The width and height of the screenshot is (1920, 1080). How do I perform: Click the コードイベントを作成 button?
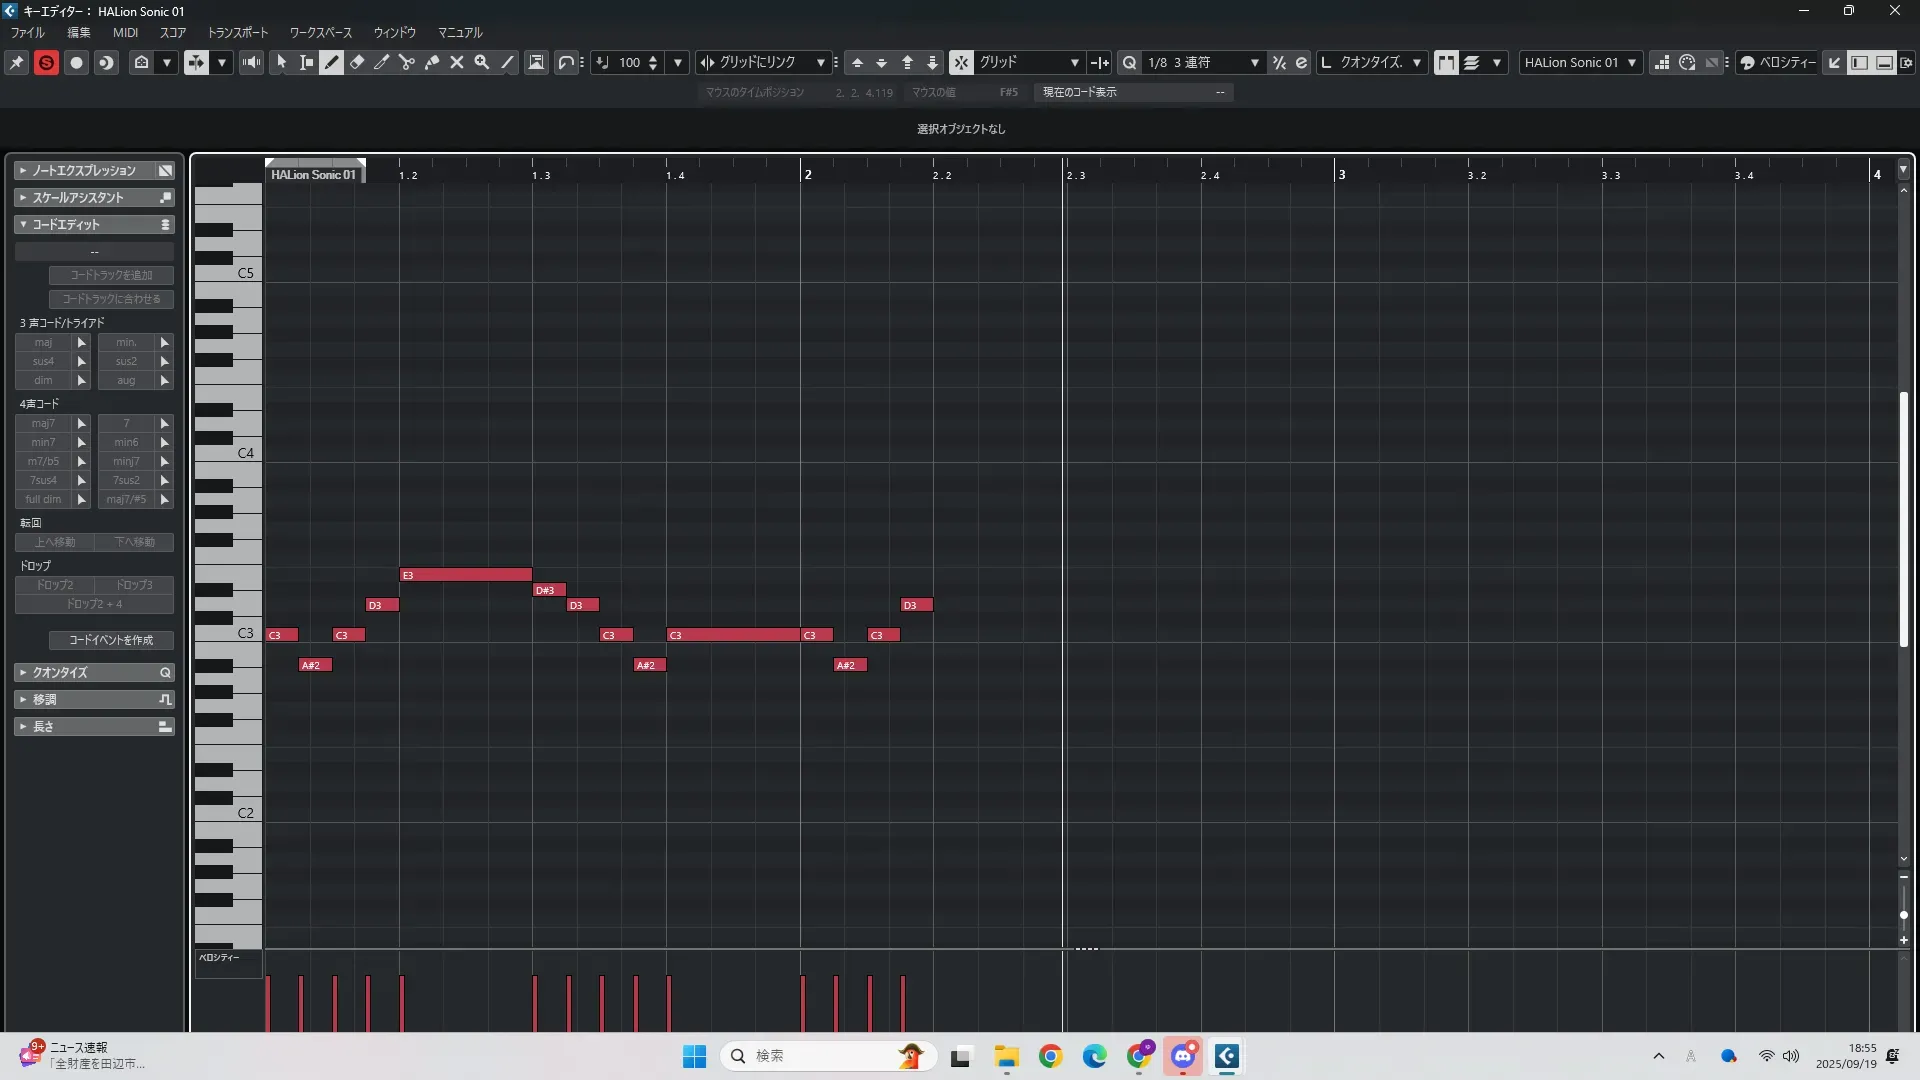click(x=111, y=640)
